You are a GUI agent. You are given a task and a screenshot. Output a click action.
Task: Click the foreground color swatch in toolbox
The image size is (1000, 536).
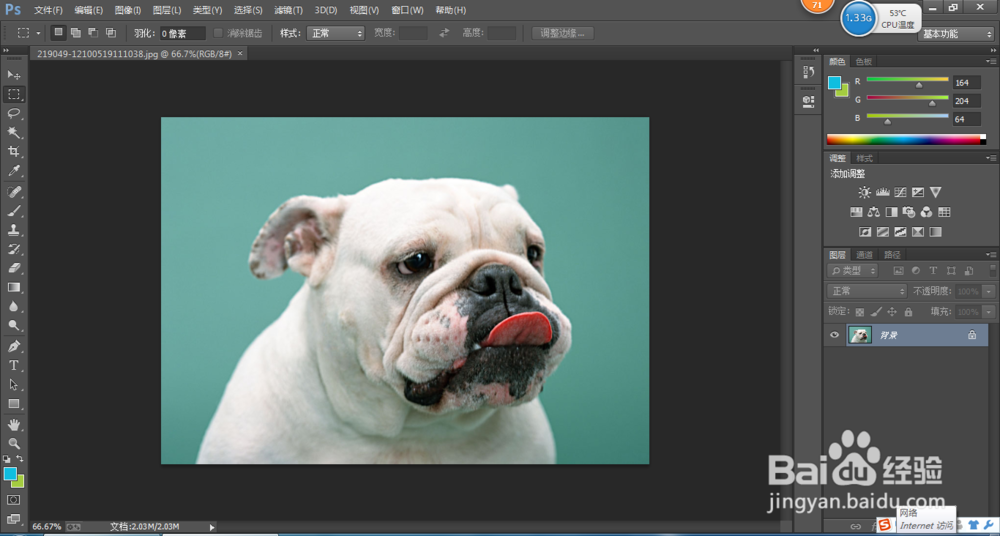click(x=10, y=473)
